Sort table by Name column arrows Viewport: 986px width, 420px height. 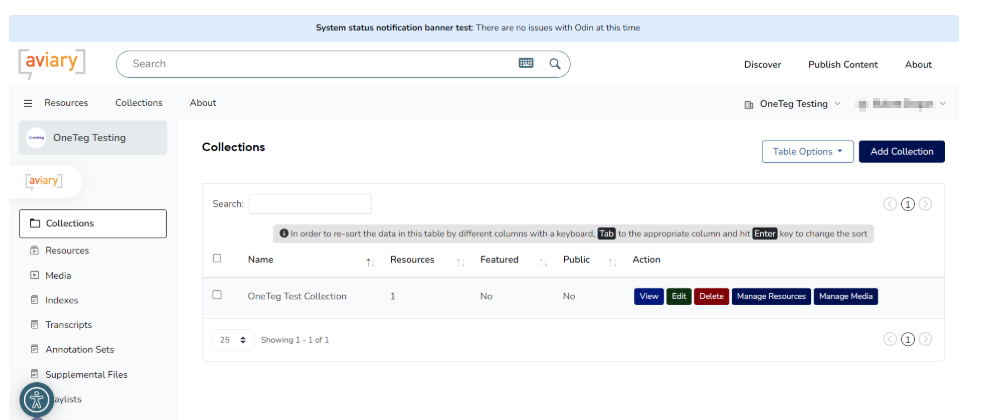pyautogui.click(x=370, y=261)
